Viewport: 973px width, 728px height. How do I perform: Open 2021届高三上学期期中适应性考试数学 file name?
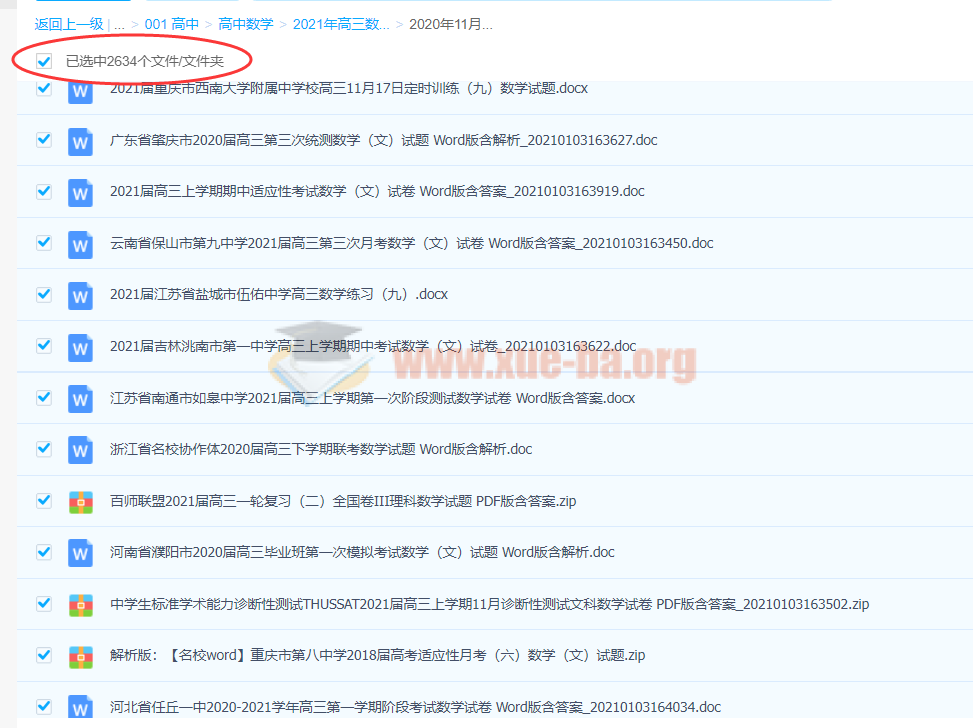[377, 191]
